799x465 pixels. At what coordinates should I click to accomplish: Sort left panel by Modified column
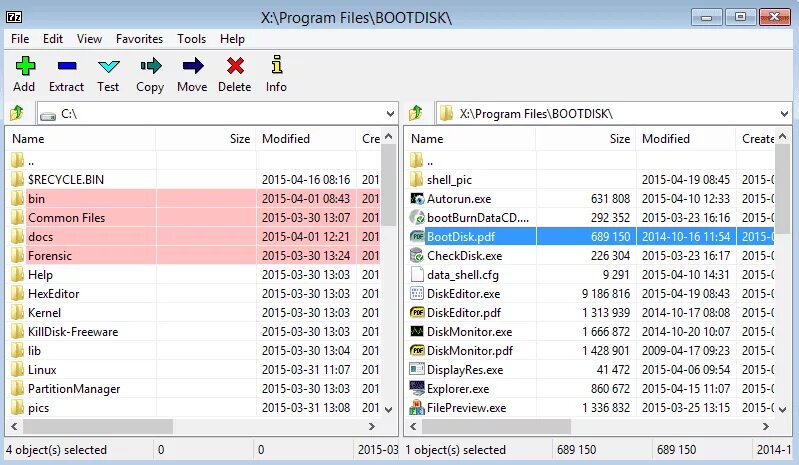click(x=306, y=139)
